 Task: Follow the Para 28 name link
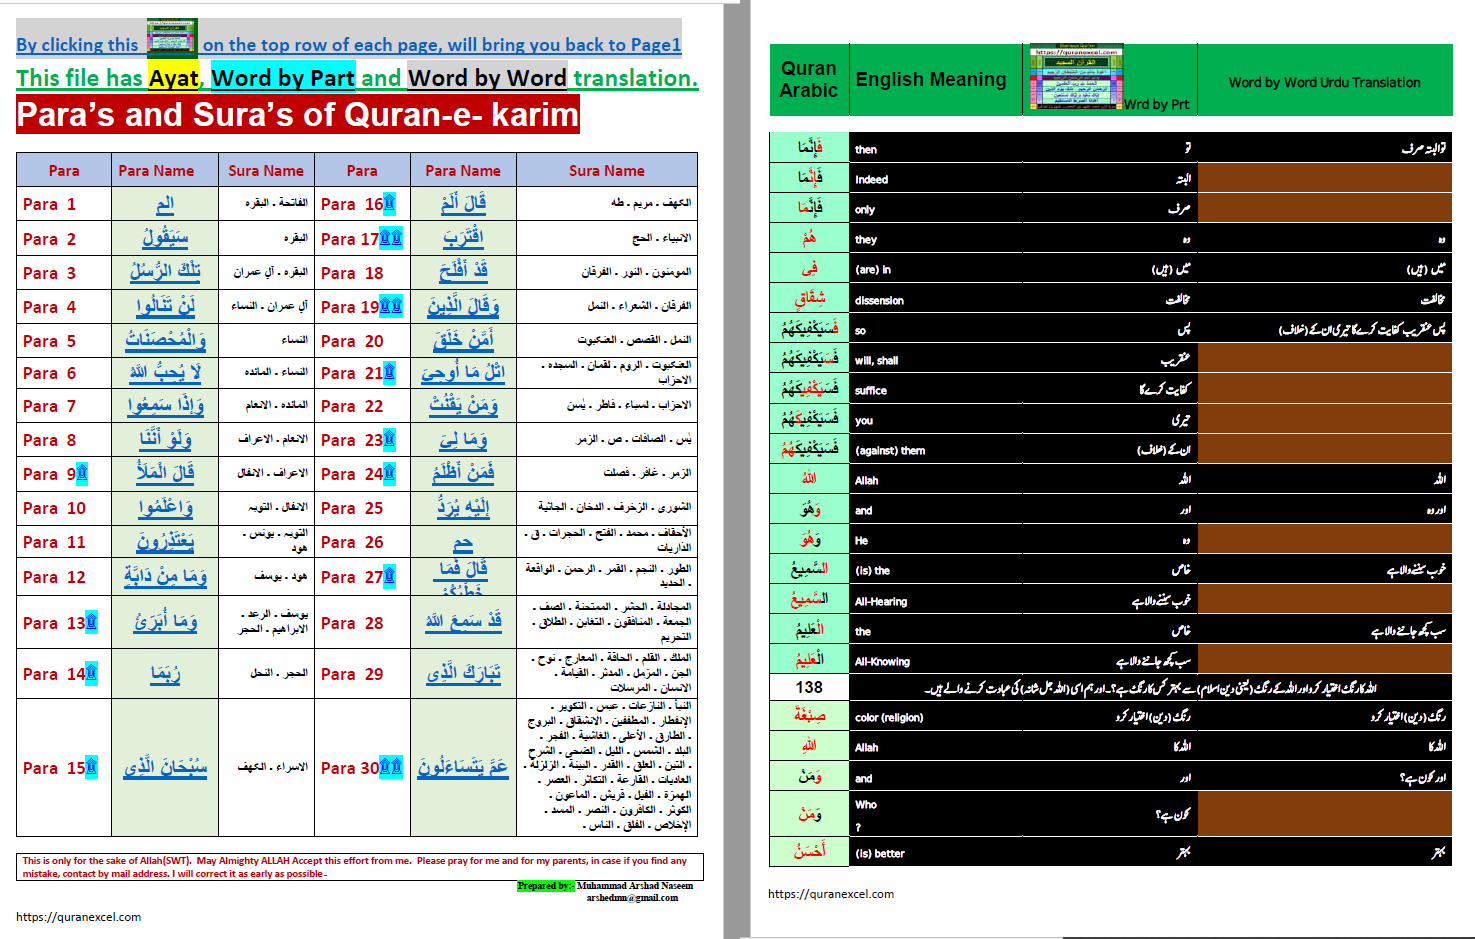(x=463, y=622)
